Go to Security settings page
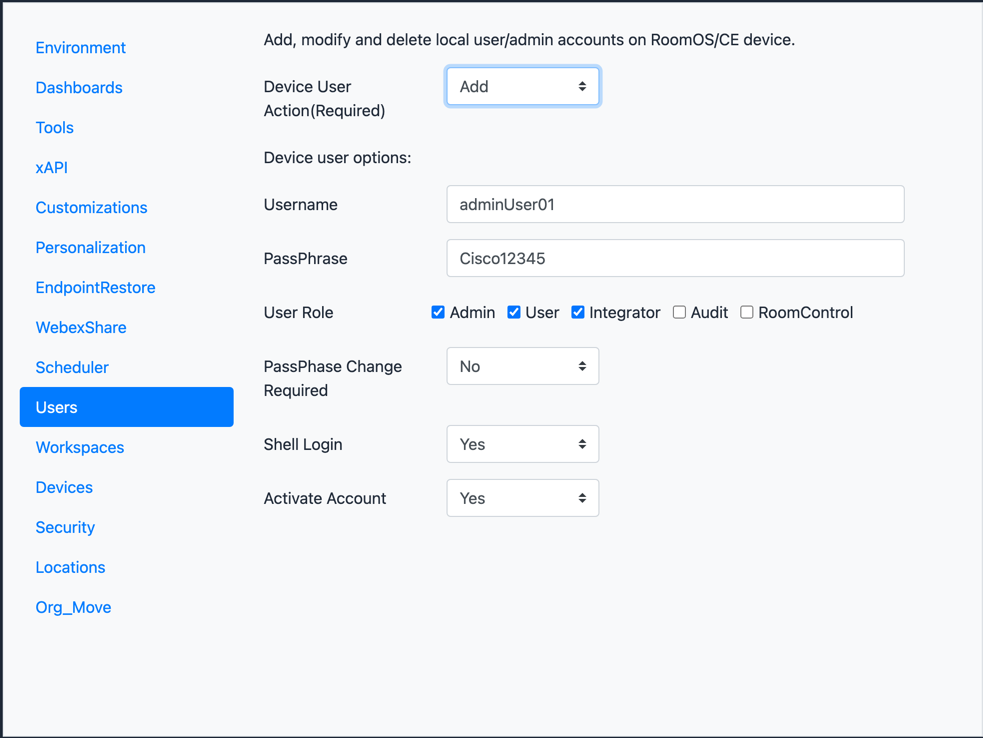 (65, 528)
